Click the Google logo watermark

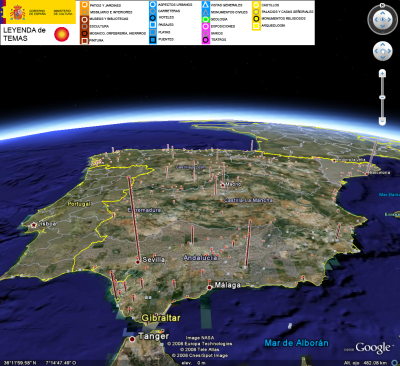point(372,348)
